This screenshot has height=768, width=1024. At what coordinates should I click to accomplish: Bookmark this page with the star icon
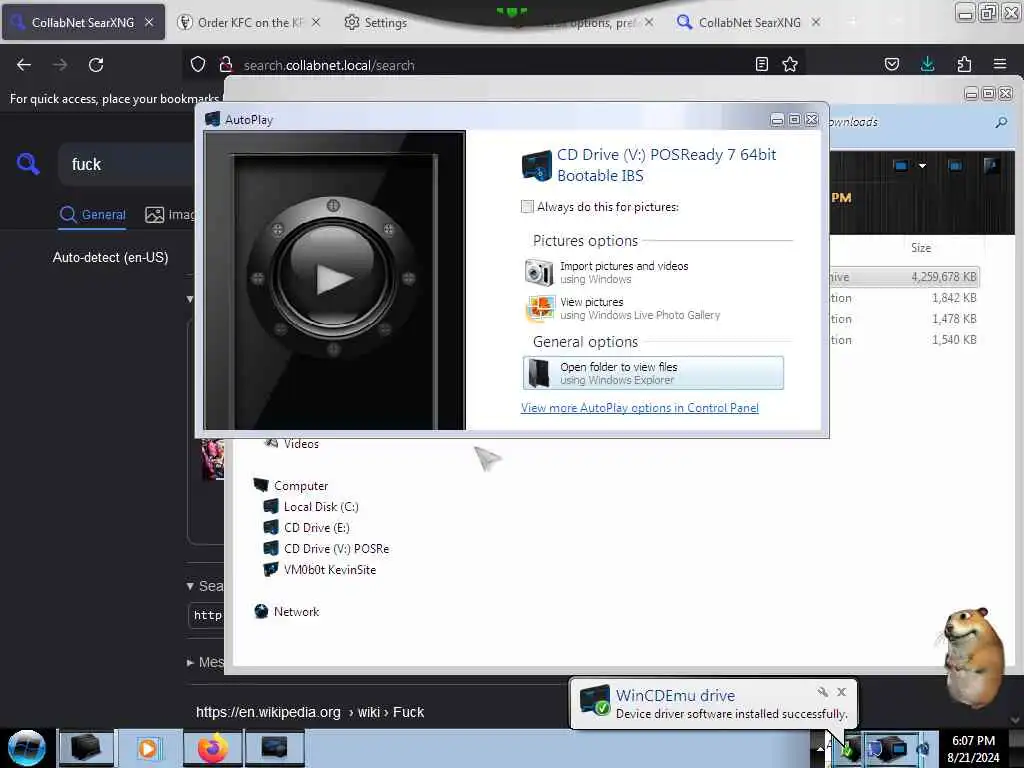[x=790, y=64]
